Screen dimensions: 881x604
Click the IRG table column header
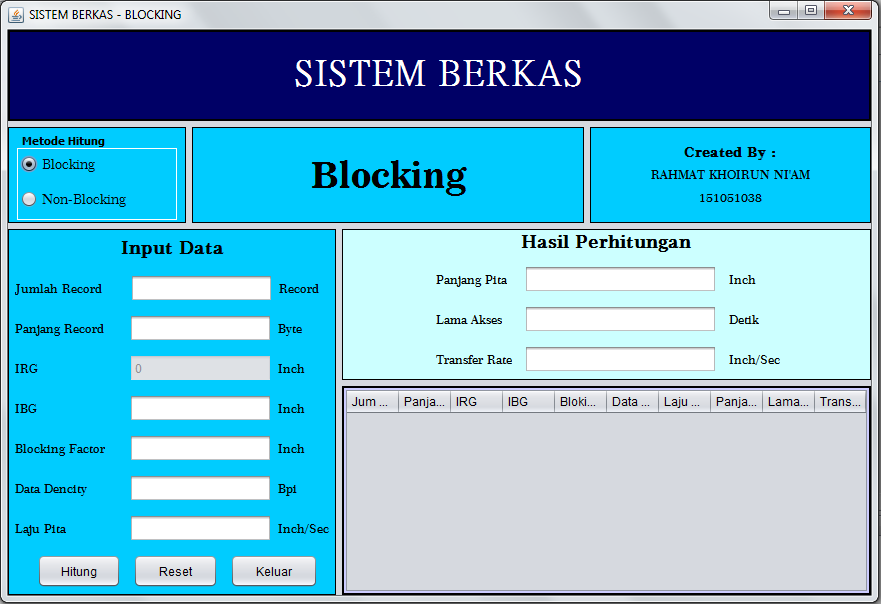476,402
